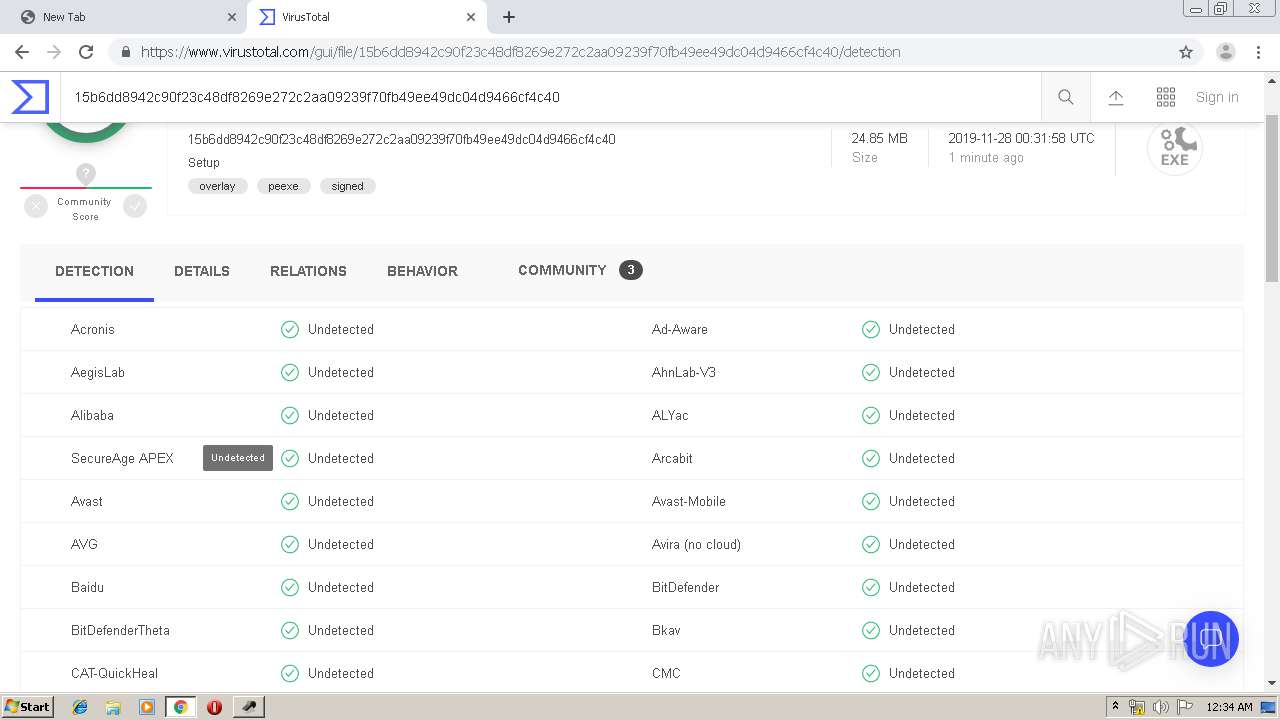Viewport: 1280px width, 720px height.
Task: Click the hash search input field
Action: pos(550,97)
